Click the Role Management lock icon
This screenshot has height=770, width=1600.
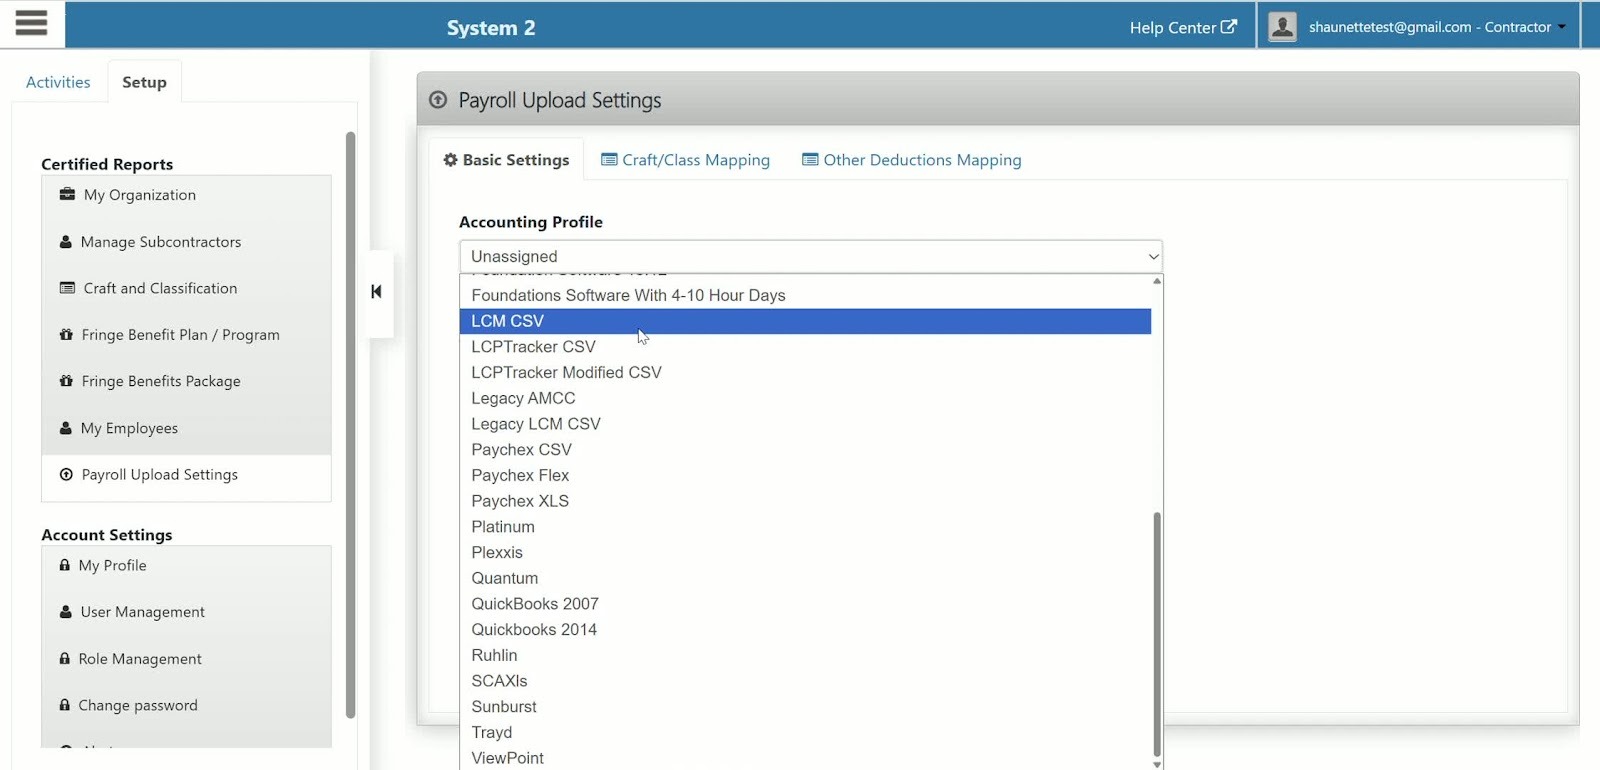point(65,658)
